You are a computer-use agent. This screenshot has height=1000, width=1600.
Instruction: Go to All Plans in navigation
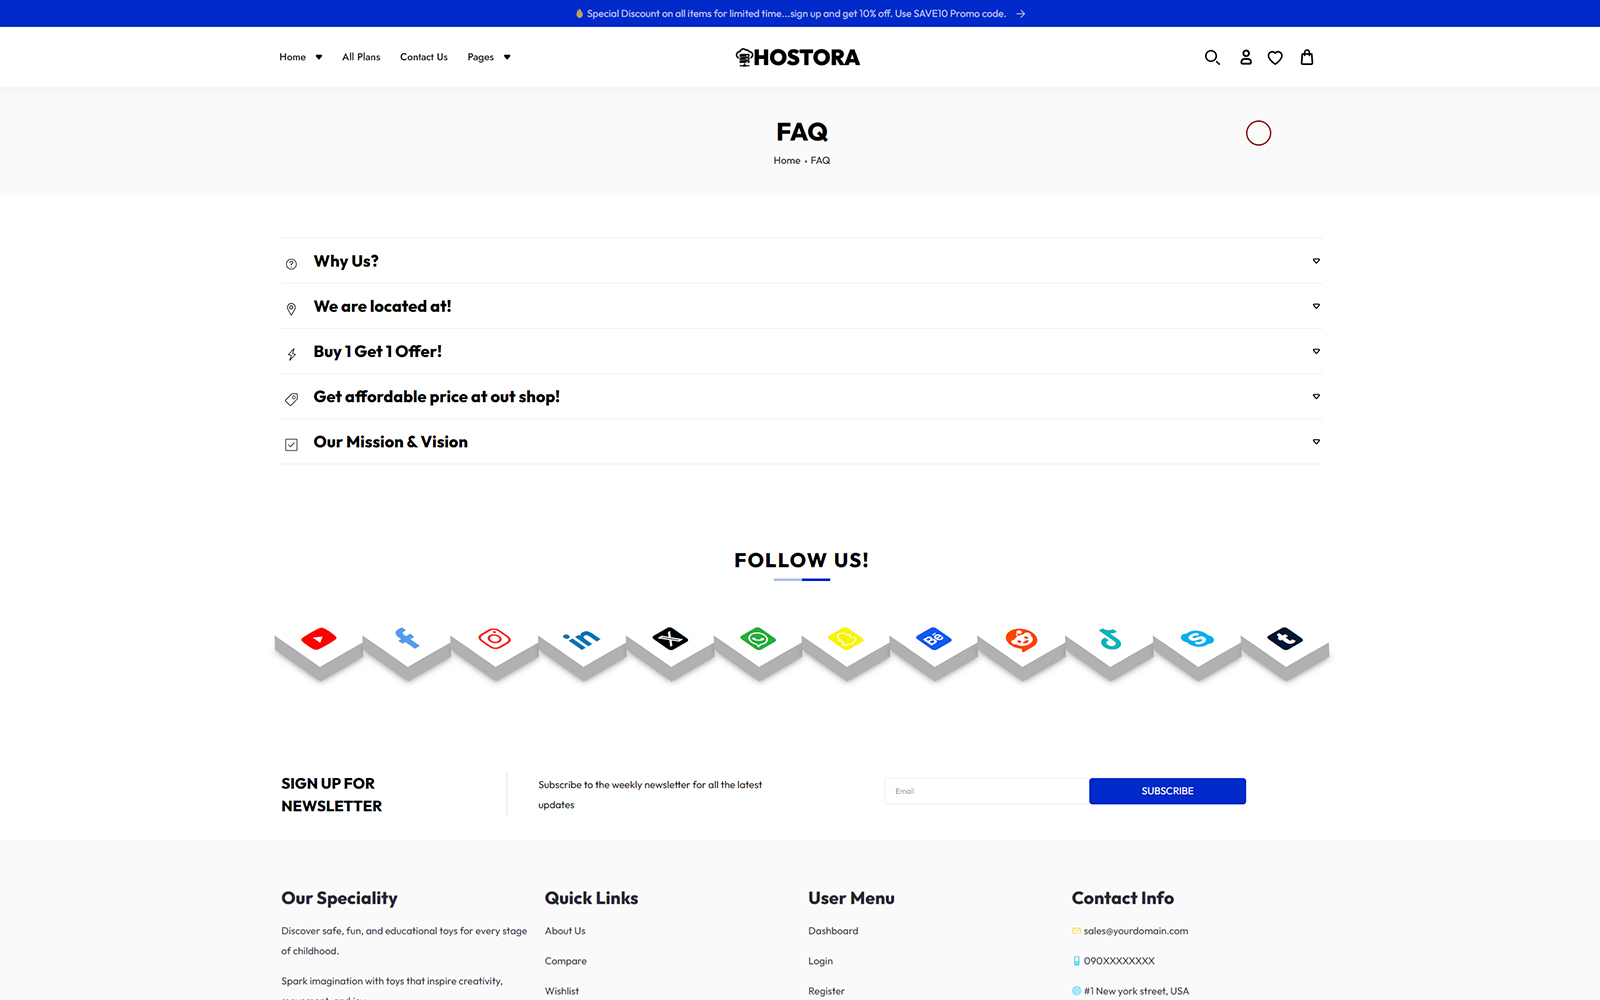(x=361, y=57)
